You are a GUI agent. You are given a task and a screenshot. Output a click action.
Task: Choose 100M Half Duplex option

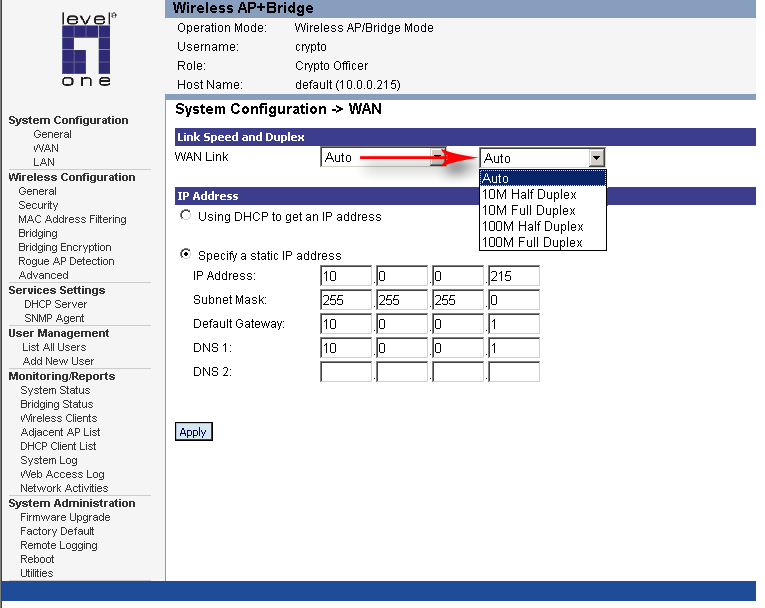point(543,226)
